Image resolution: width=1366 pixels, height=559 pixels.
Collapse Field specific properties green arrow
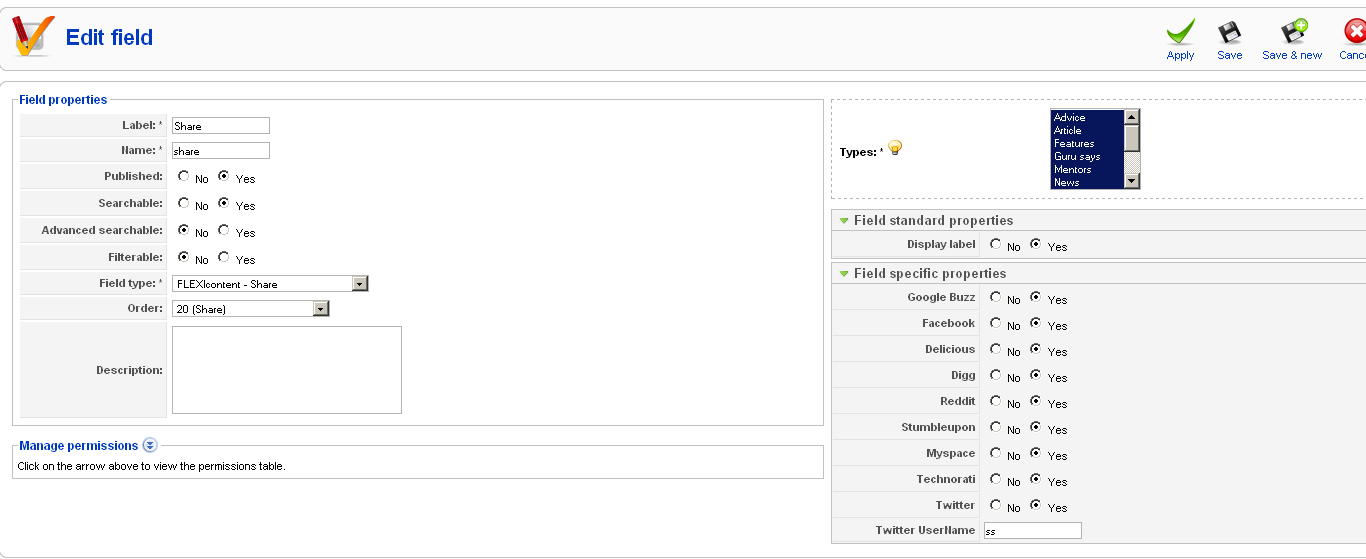(x=844, y=274)
